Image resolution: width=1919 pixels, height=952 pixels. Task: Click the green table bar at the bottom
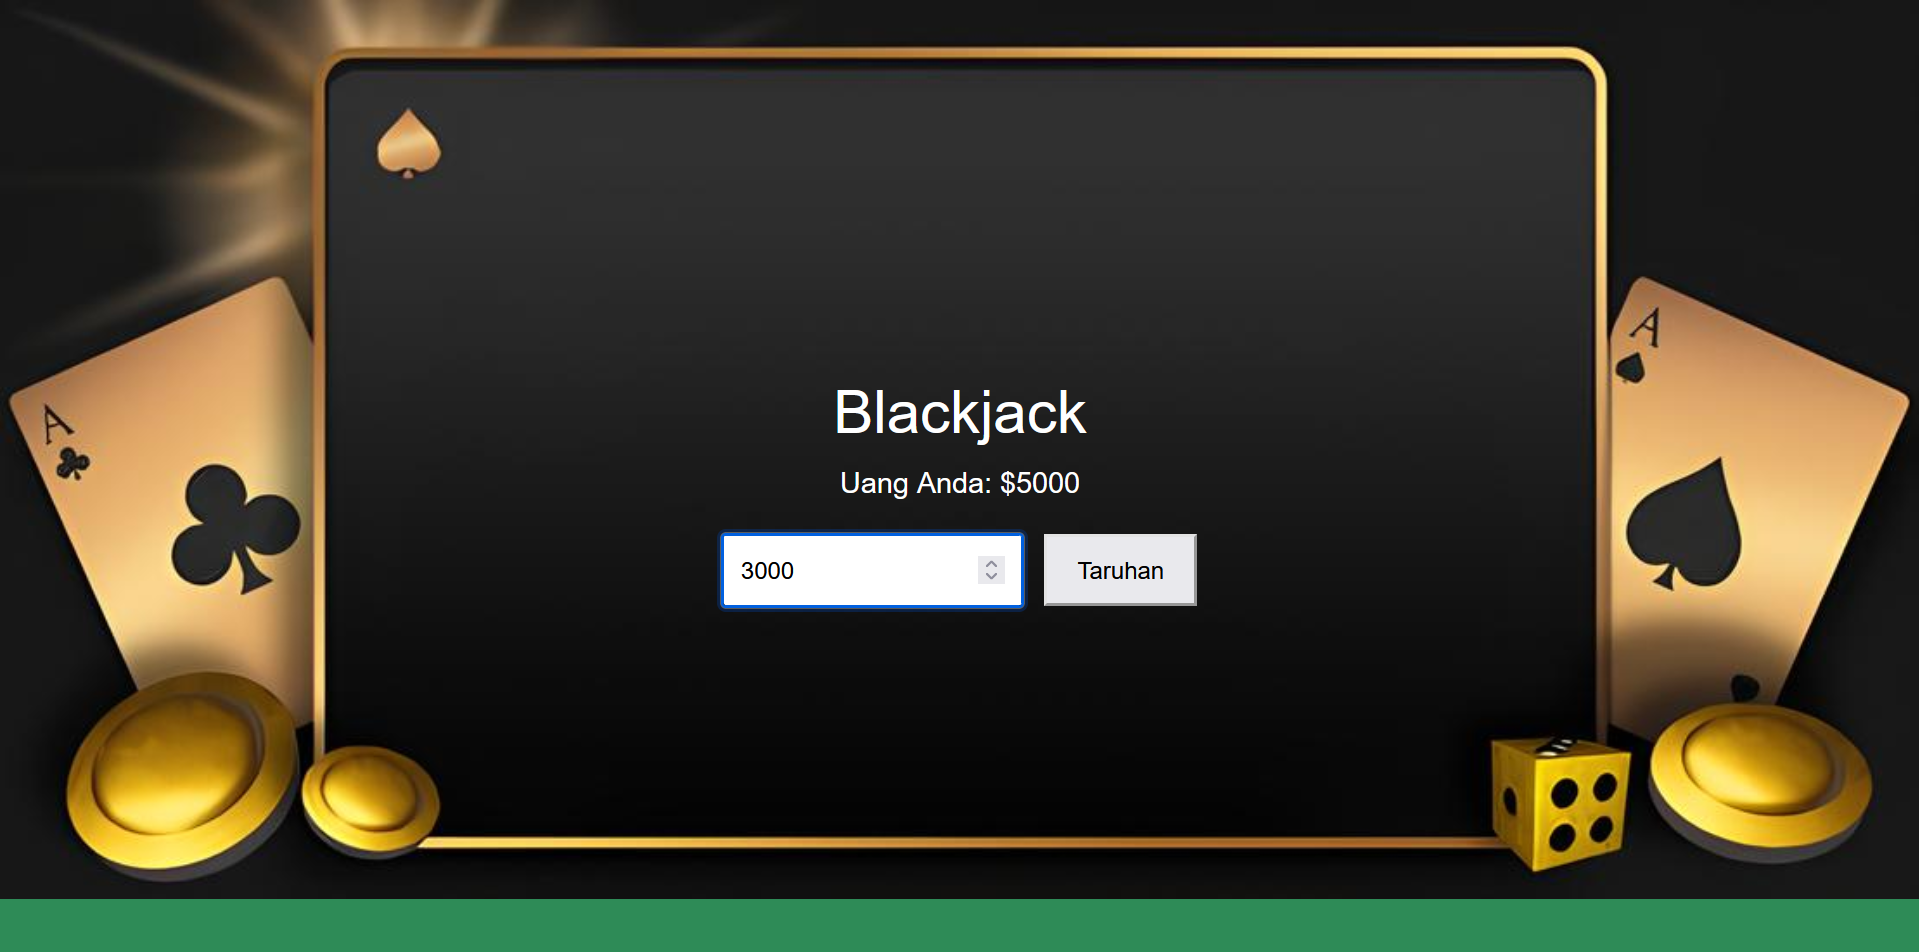959,925
